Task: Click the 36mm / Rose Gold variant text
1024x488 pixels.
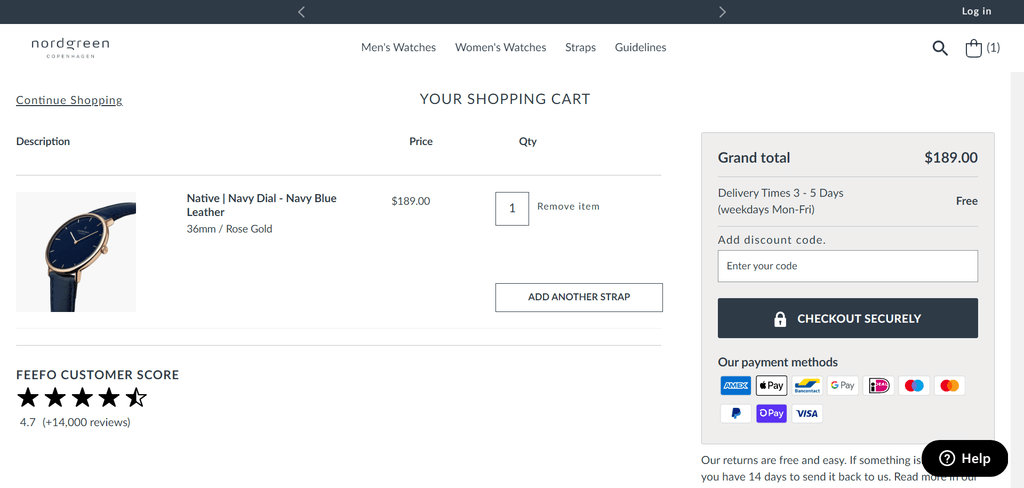Action: coord(229,229)
